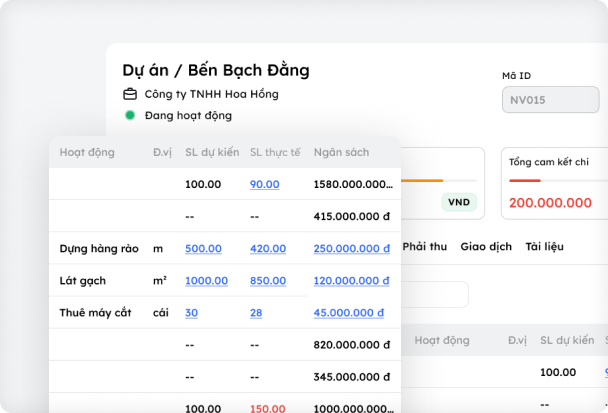The image size is (608, 413).
Task: Open the 90.00 SL thực tế link
Action: pyautogui.click(x=264, y=184)
